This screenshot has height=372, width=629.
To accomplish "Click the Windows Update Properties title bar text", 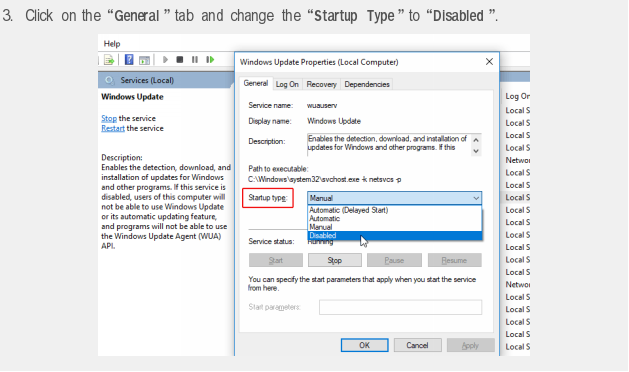I will point(319,62).
